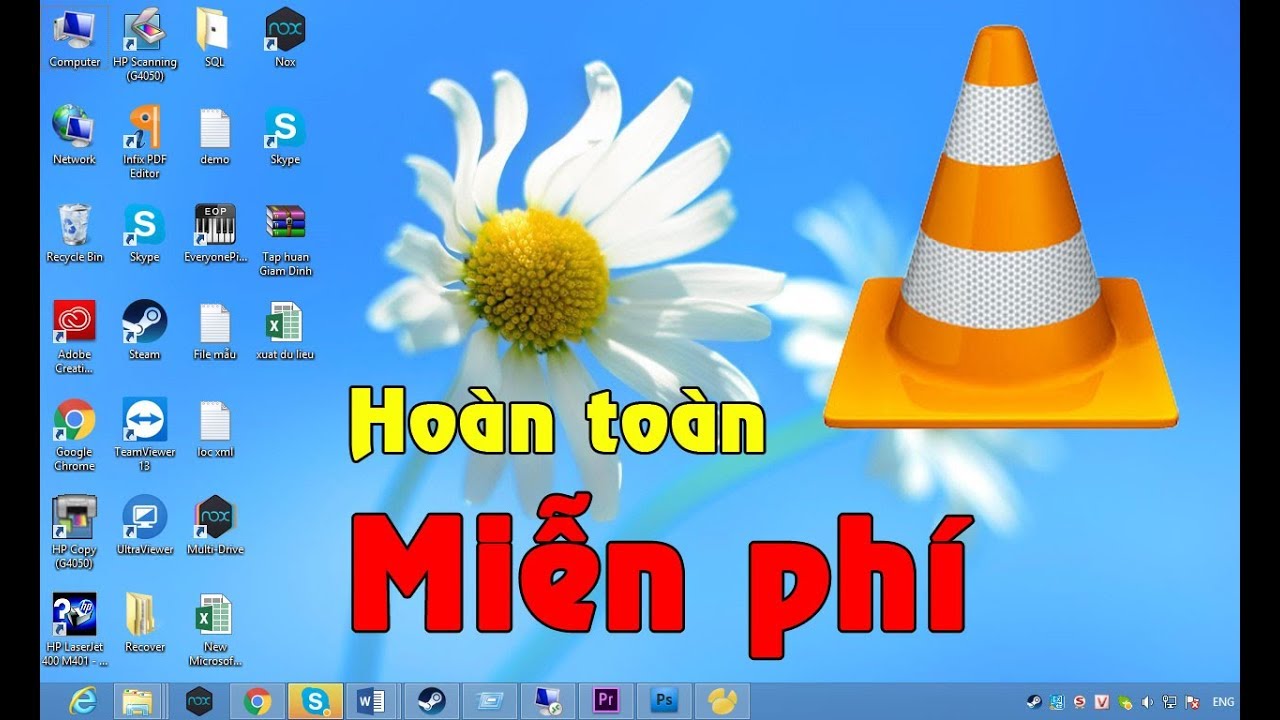Select New Microsoft Excel file icon
The image size is (1280, 720).
(x=215, y=629)
